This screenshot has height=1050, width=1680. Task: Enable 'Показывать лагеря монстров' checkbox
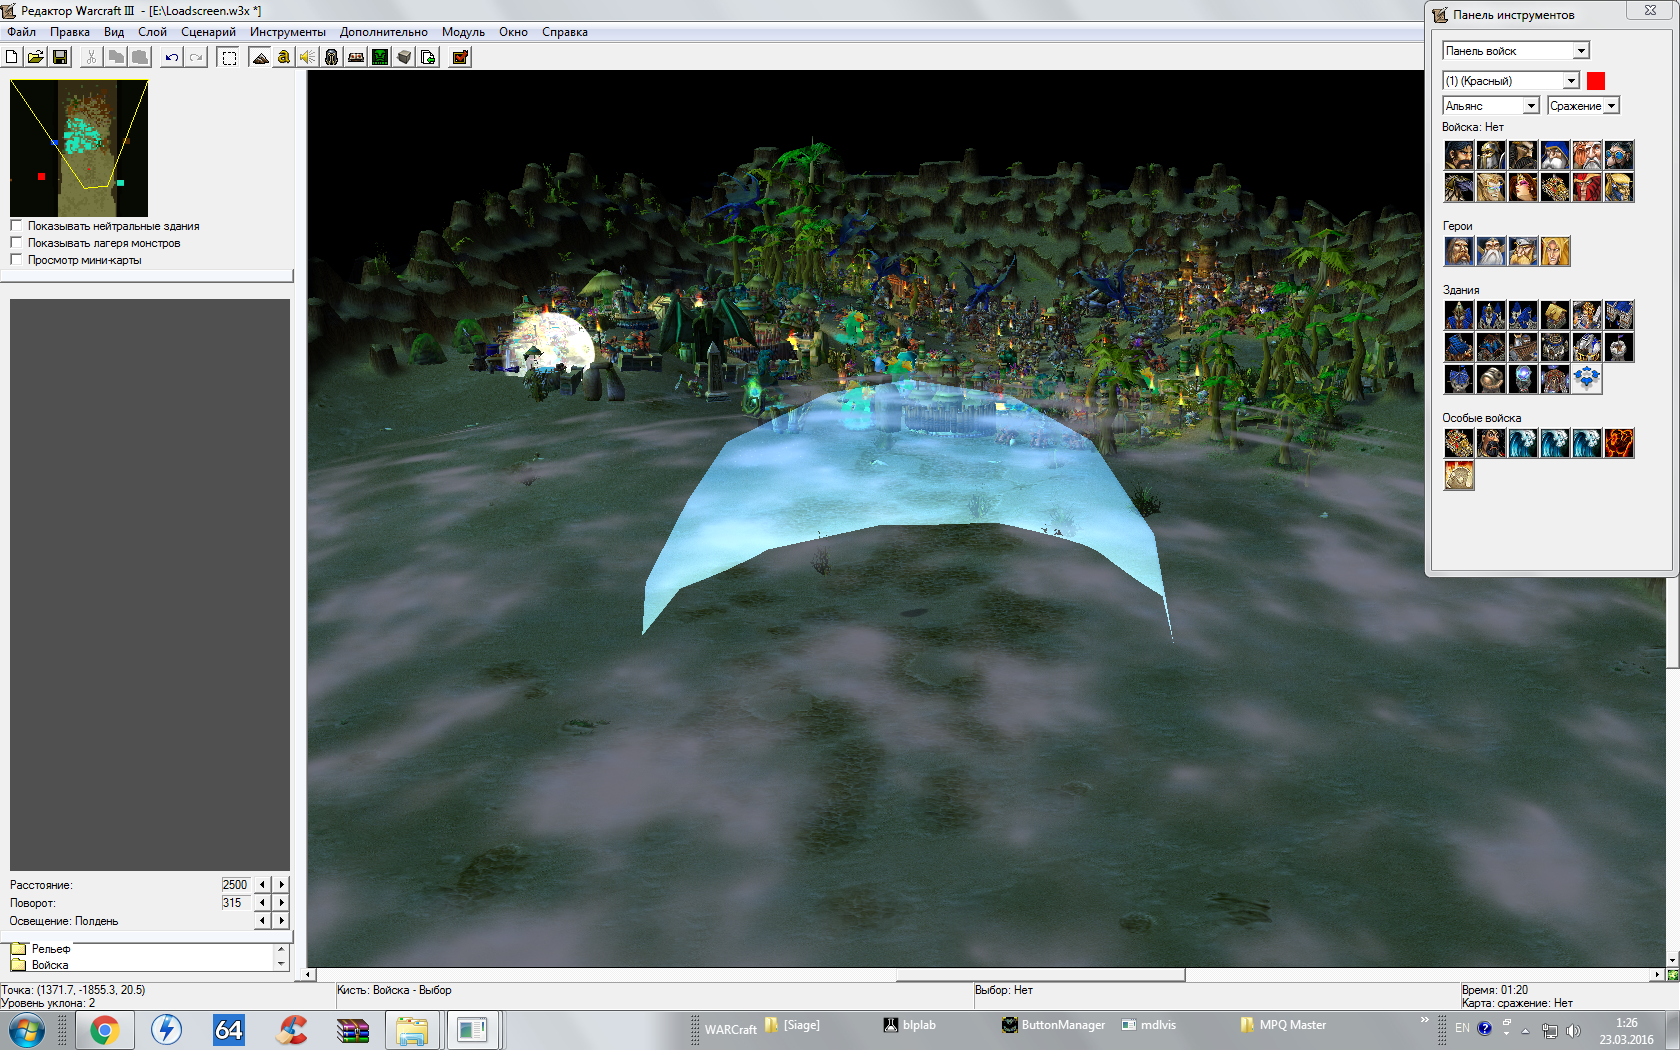click(16, 243)
